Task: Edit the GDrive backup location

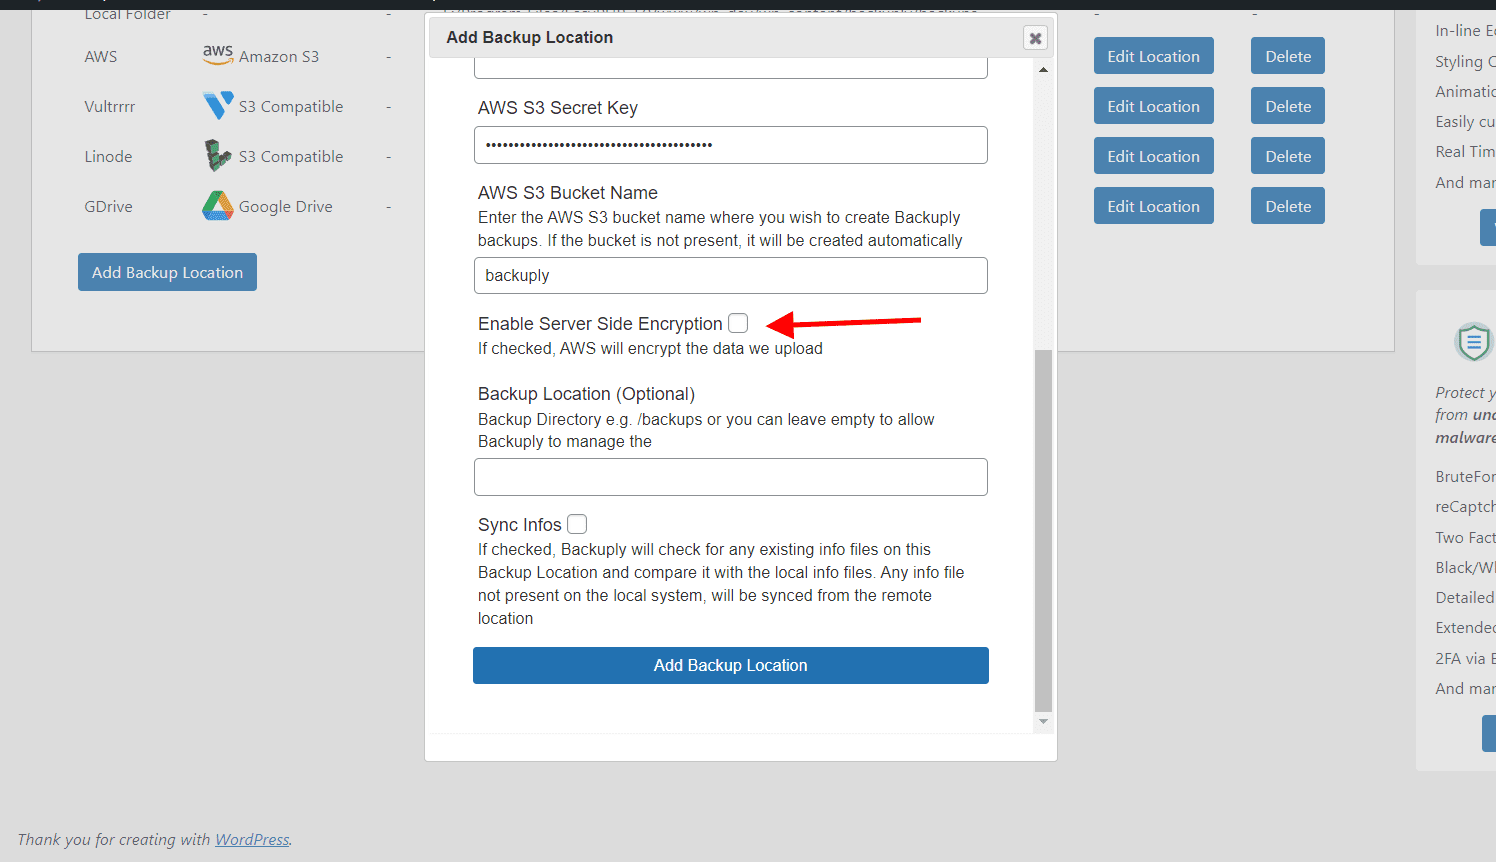Action: [x=1154, y=205]
